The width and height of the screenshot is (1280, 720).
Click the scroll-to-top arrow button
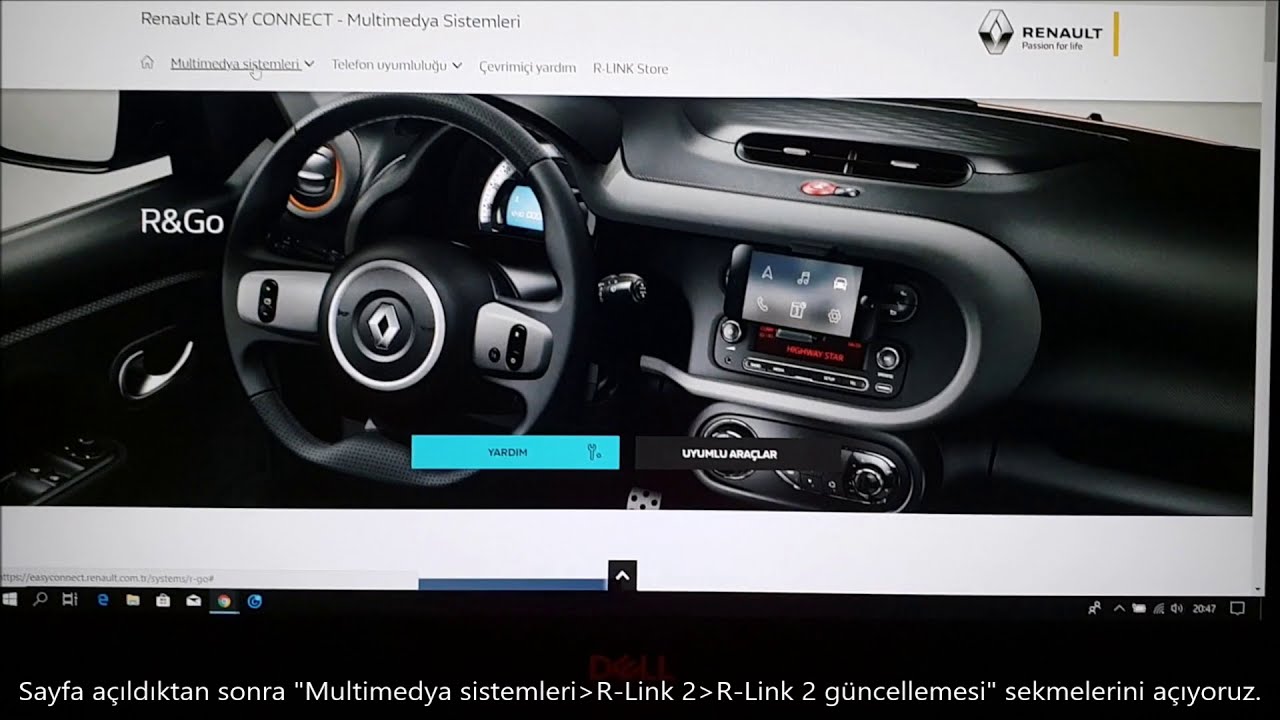coord(622,576)
